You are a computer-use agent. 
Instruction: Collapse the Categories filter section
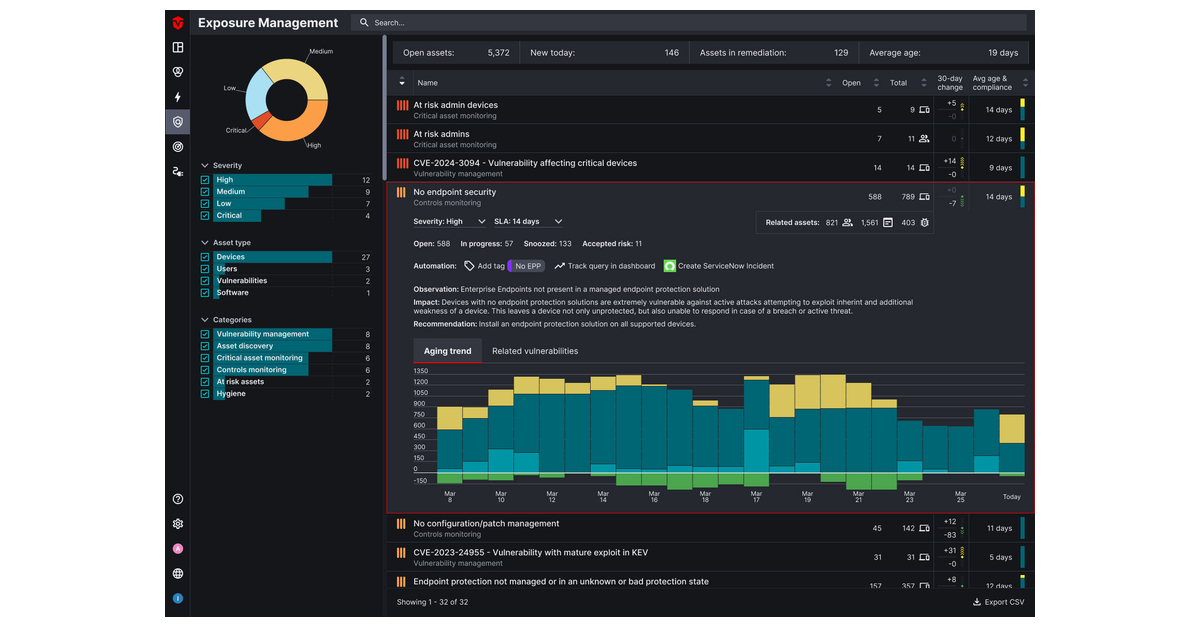pos(205,320)
